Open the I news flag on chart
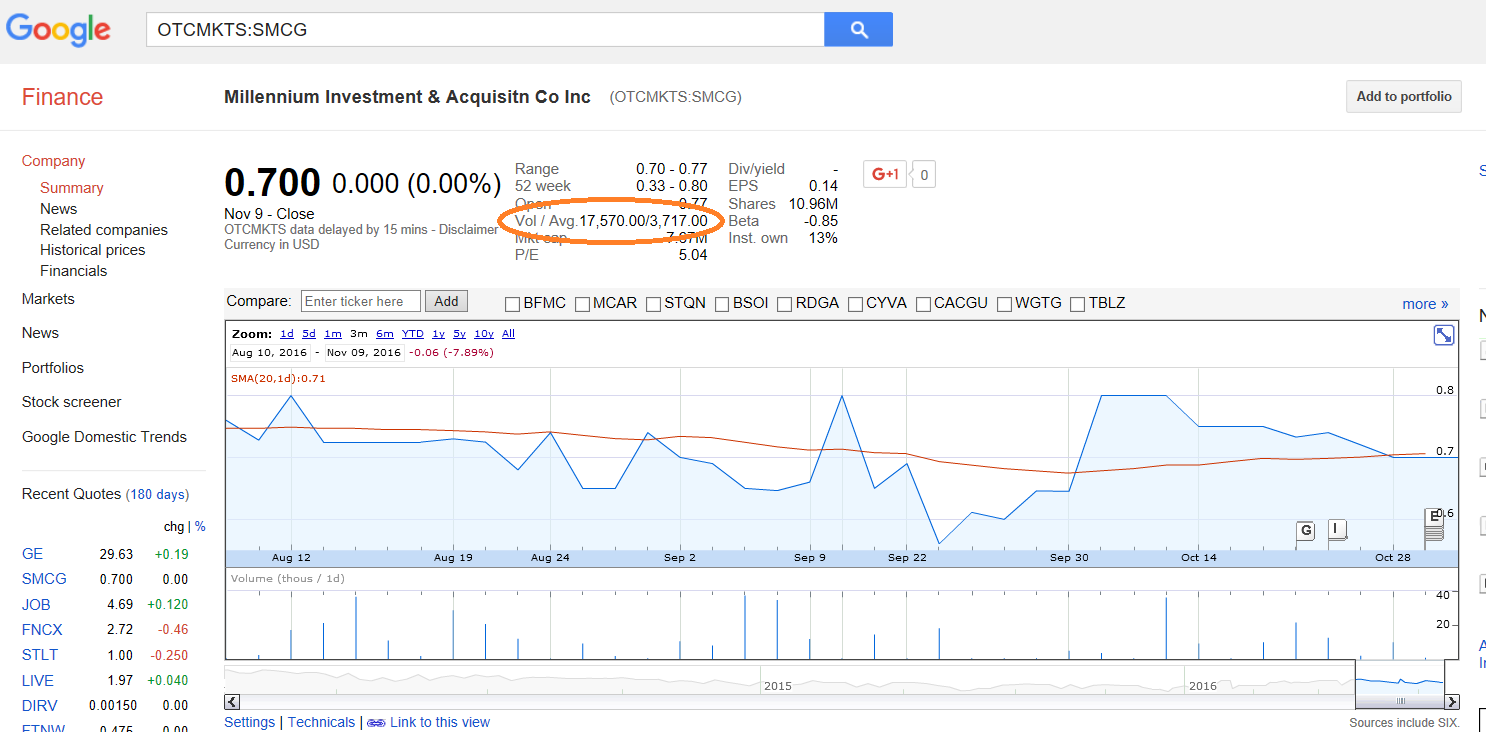The height and width of the screenshot is (732, 1486). click(x=1336, y=529)
